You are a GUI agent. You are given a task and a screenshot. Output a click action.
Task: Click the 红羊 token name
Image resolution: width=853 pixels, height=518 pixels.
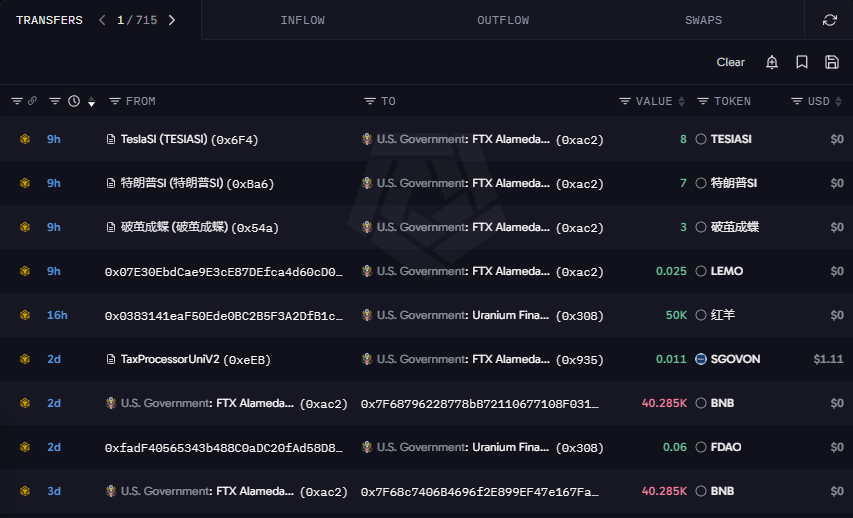click(x=722, y=315)
